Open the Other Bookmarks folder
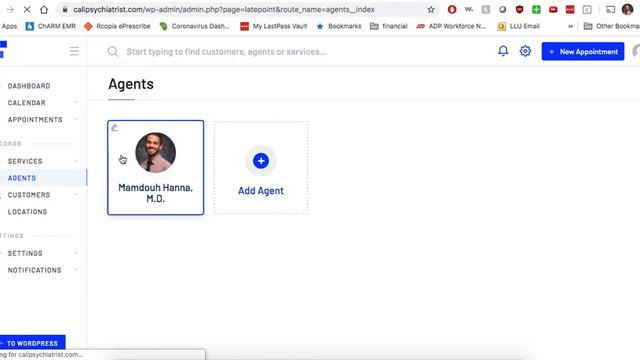This screenshot has height=360, width=640. click(611, 26)
